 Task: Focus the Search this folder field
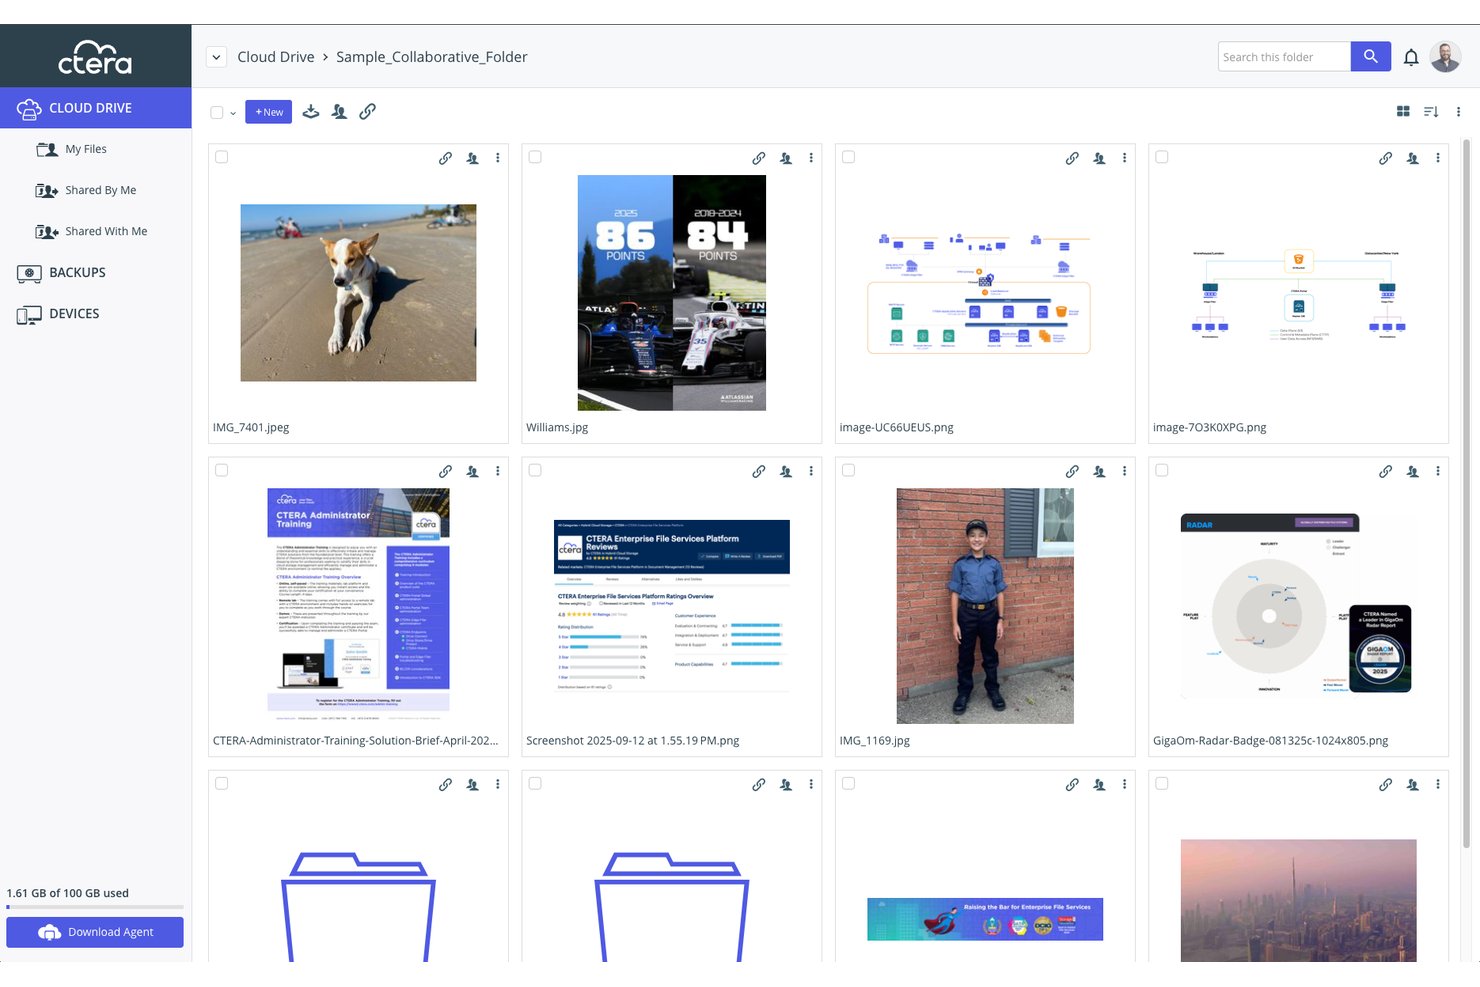pos(1284,57)
